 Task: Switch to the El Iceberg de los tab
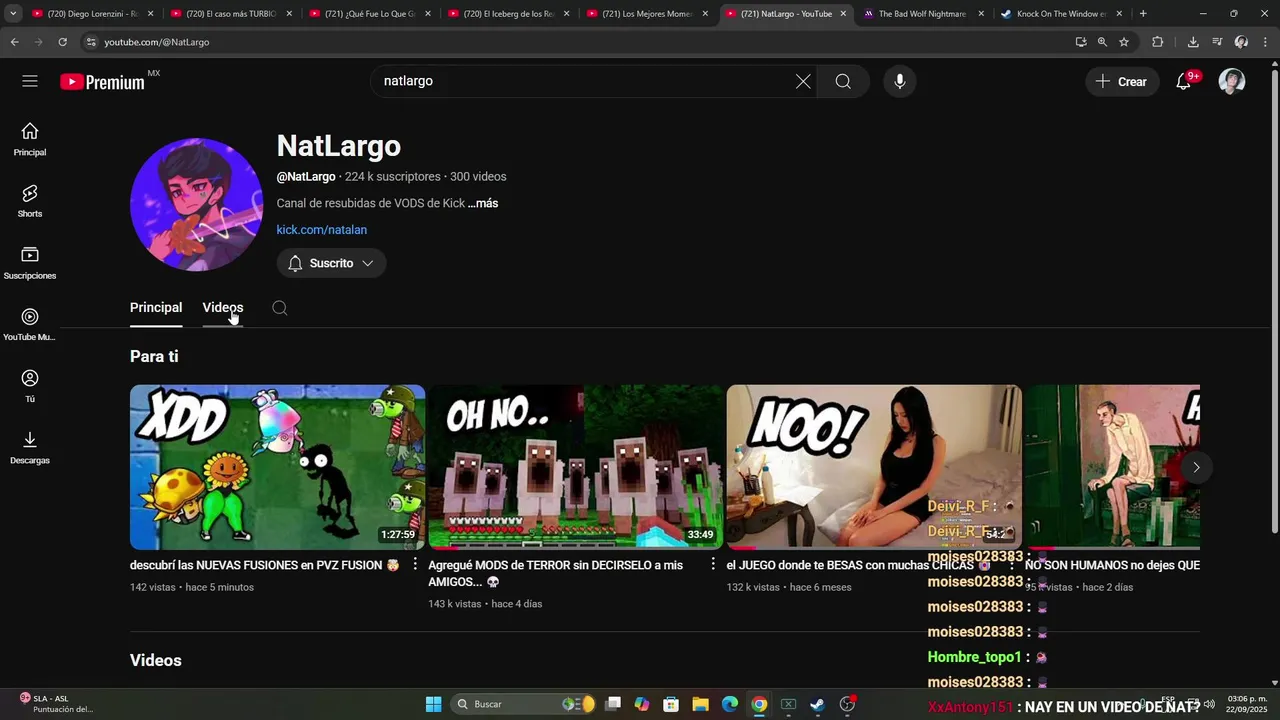tap(508, 14)
